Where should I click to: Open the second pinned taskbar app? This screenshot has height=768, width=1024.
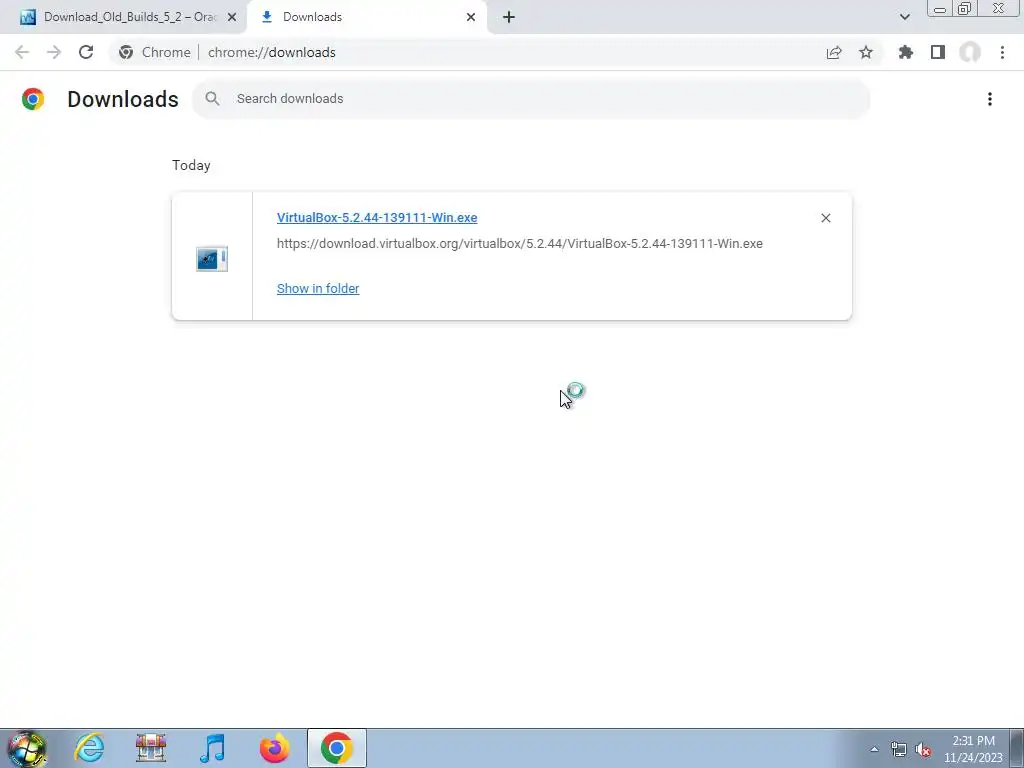(151, 748)
